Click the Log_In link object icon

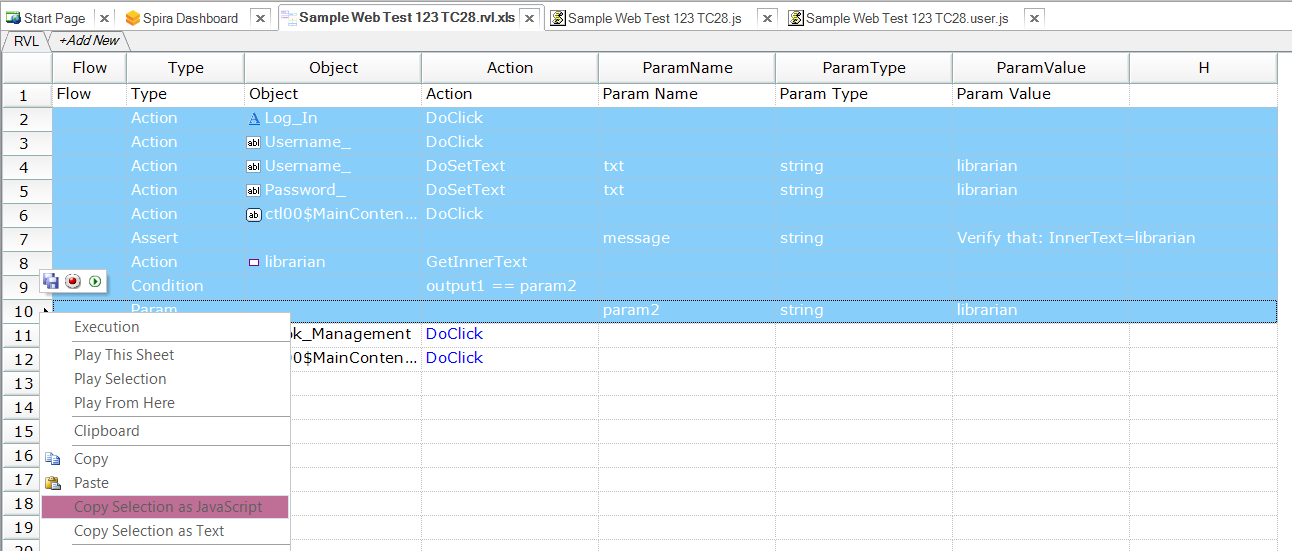[x=254, y=118]
